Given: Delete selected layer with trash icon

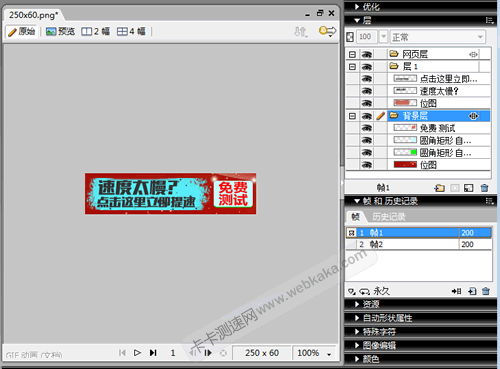Looking at the screenshot, I should click(x=485, y=188).
